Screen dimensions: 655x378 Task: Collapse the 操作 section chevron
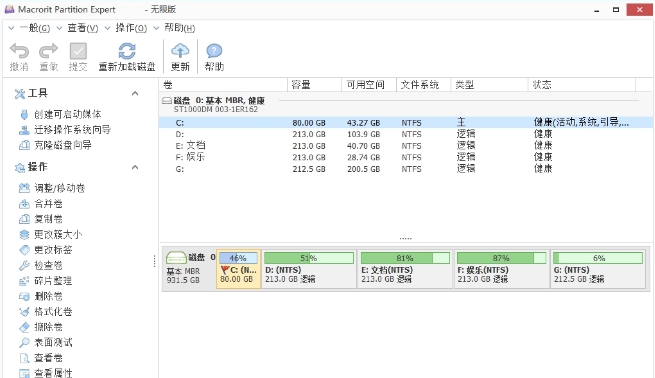pos(135,167)
